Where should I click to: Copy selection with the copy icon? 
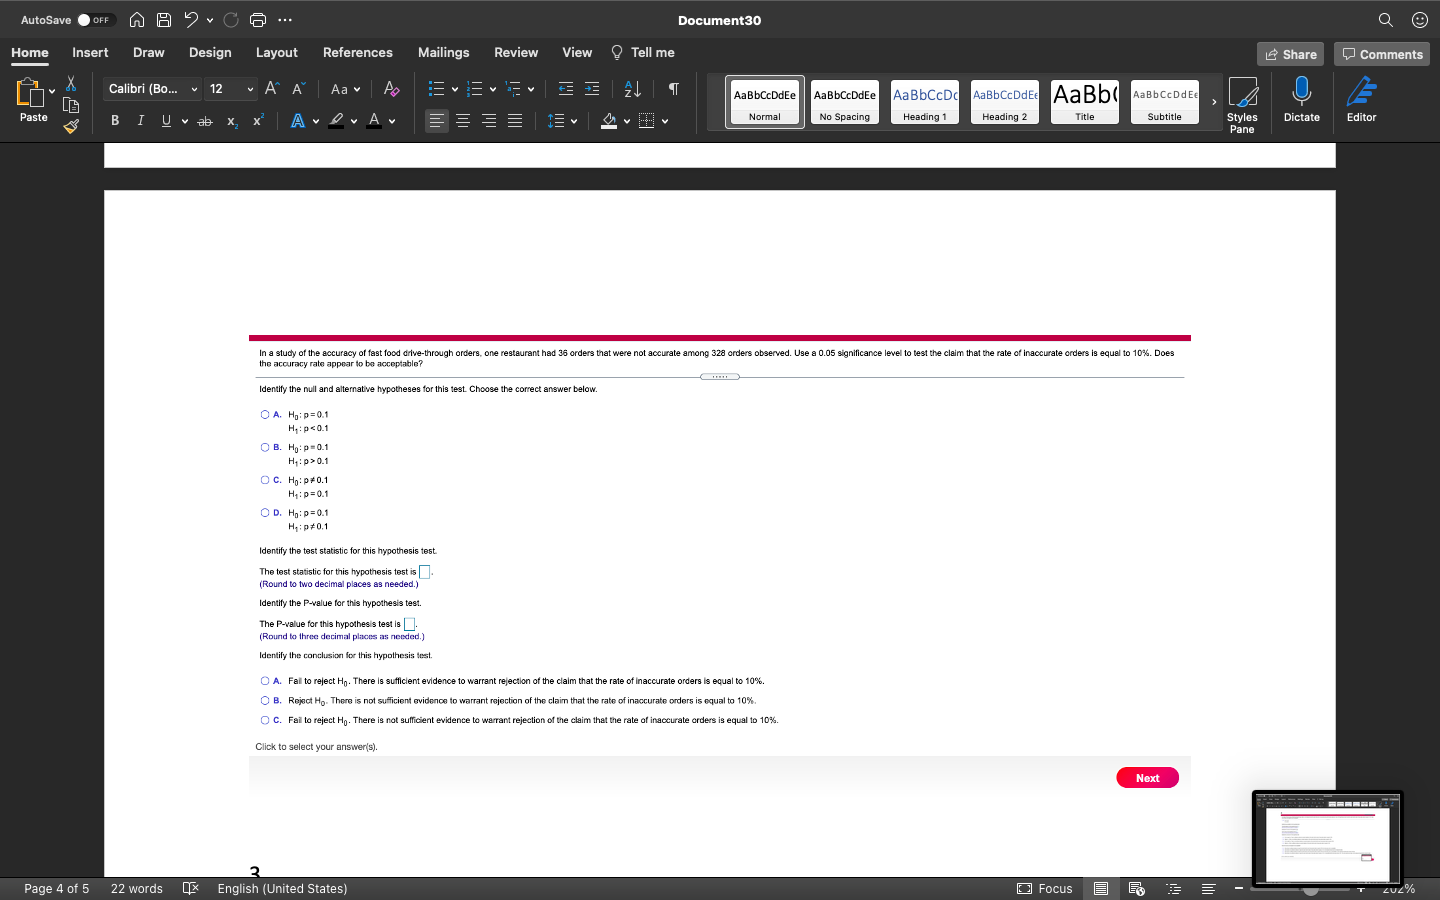(x=71, y=105)
